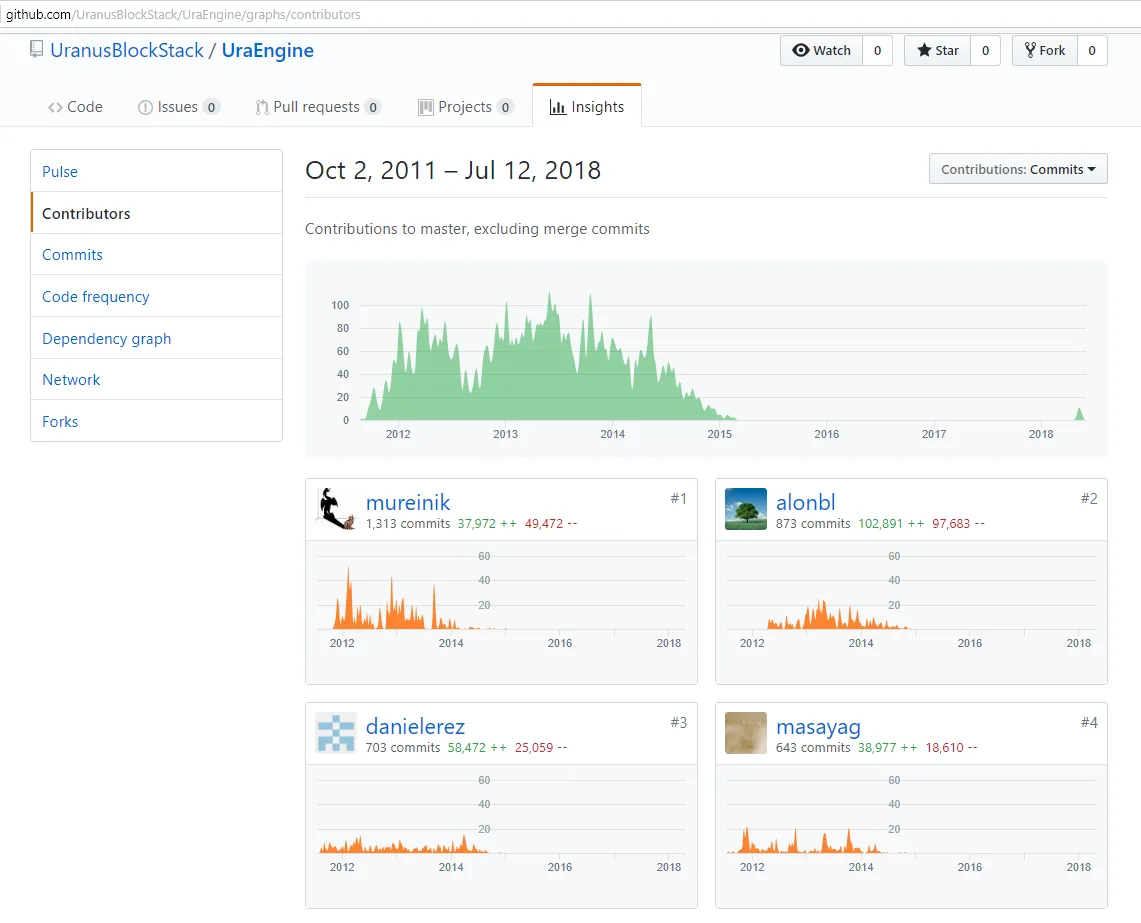Click the #4 rank on masayag card

1089,723
